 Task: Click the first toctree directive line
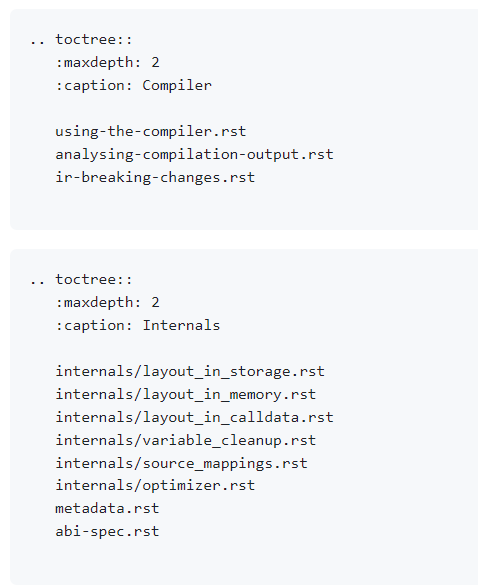(x=81, y=39)
